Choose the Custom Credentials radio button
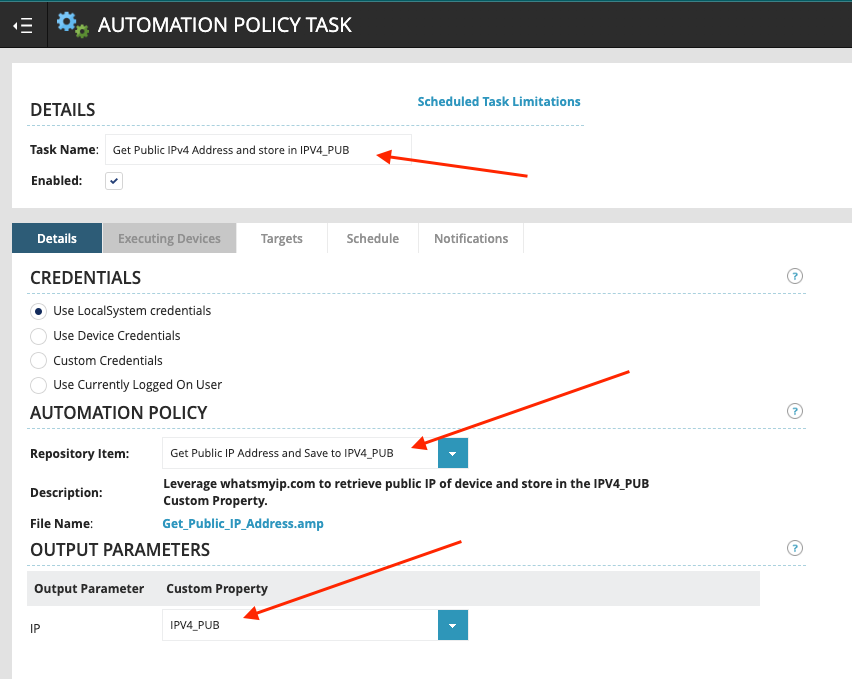Screen dimensions: 852x679 click(x=39, y=360)
